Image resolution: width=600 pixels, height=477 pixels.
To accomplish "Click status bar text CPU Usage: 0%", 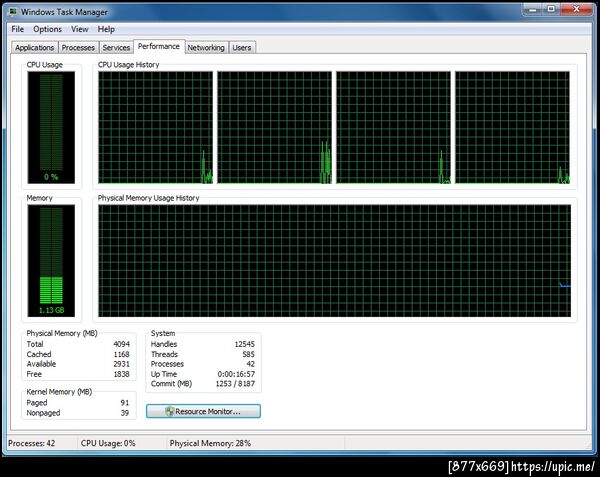I will pyautogui.click(x=108, y=443).
